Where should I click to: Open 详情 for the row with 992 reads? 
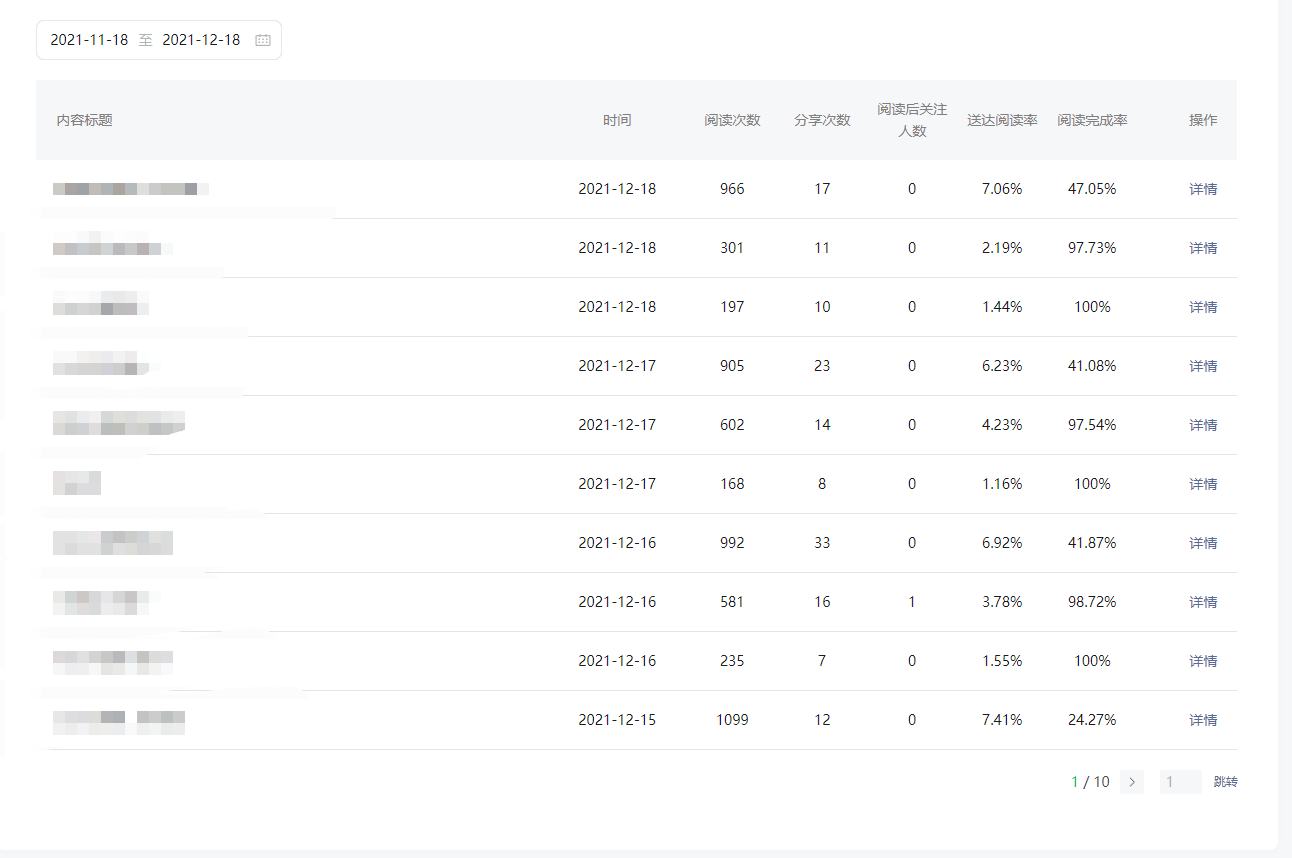click(1203, 543)
